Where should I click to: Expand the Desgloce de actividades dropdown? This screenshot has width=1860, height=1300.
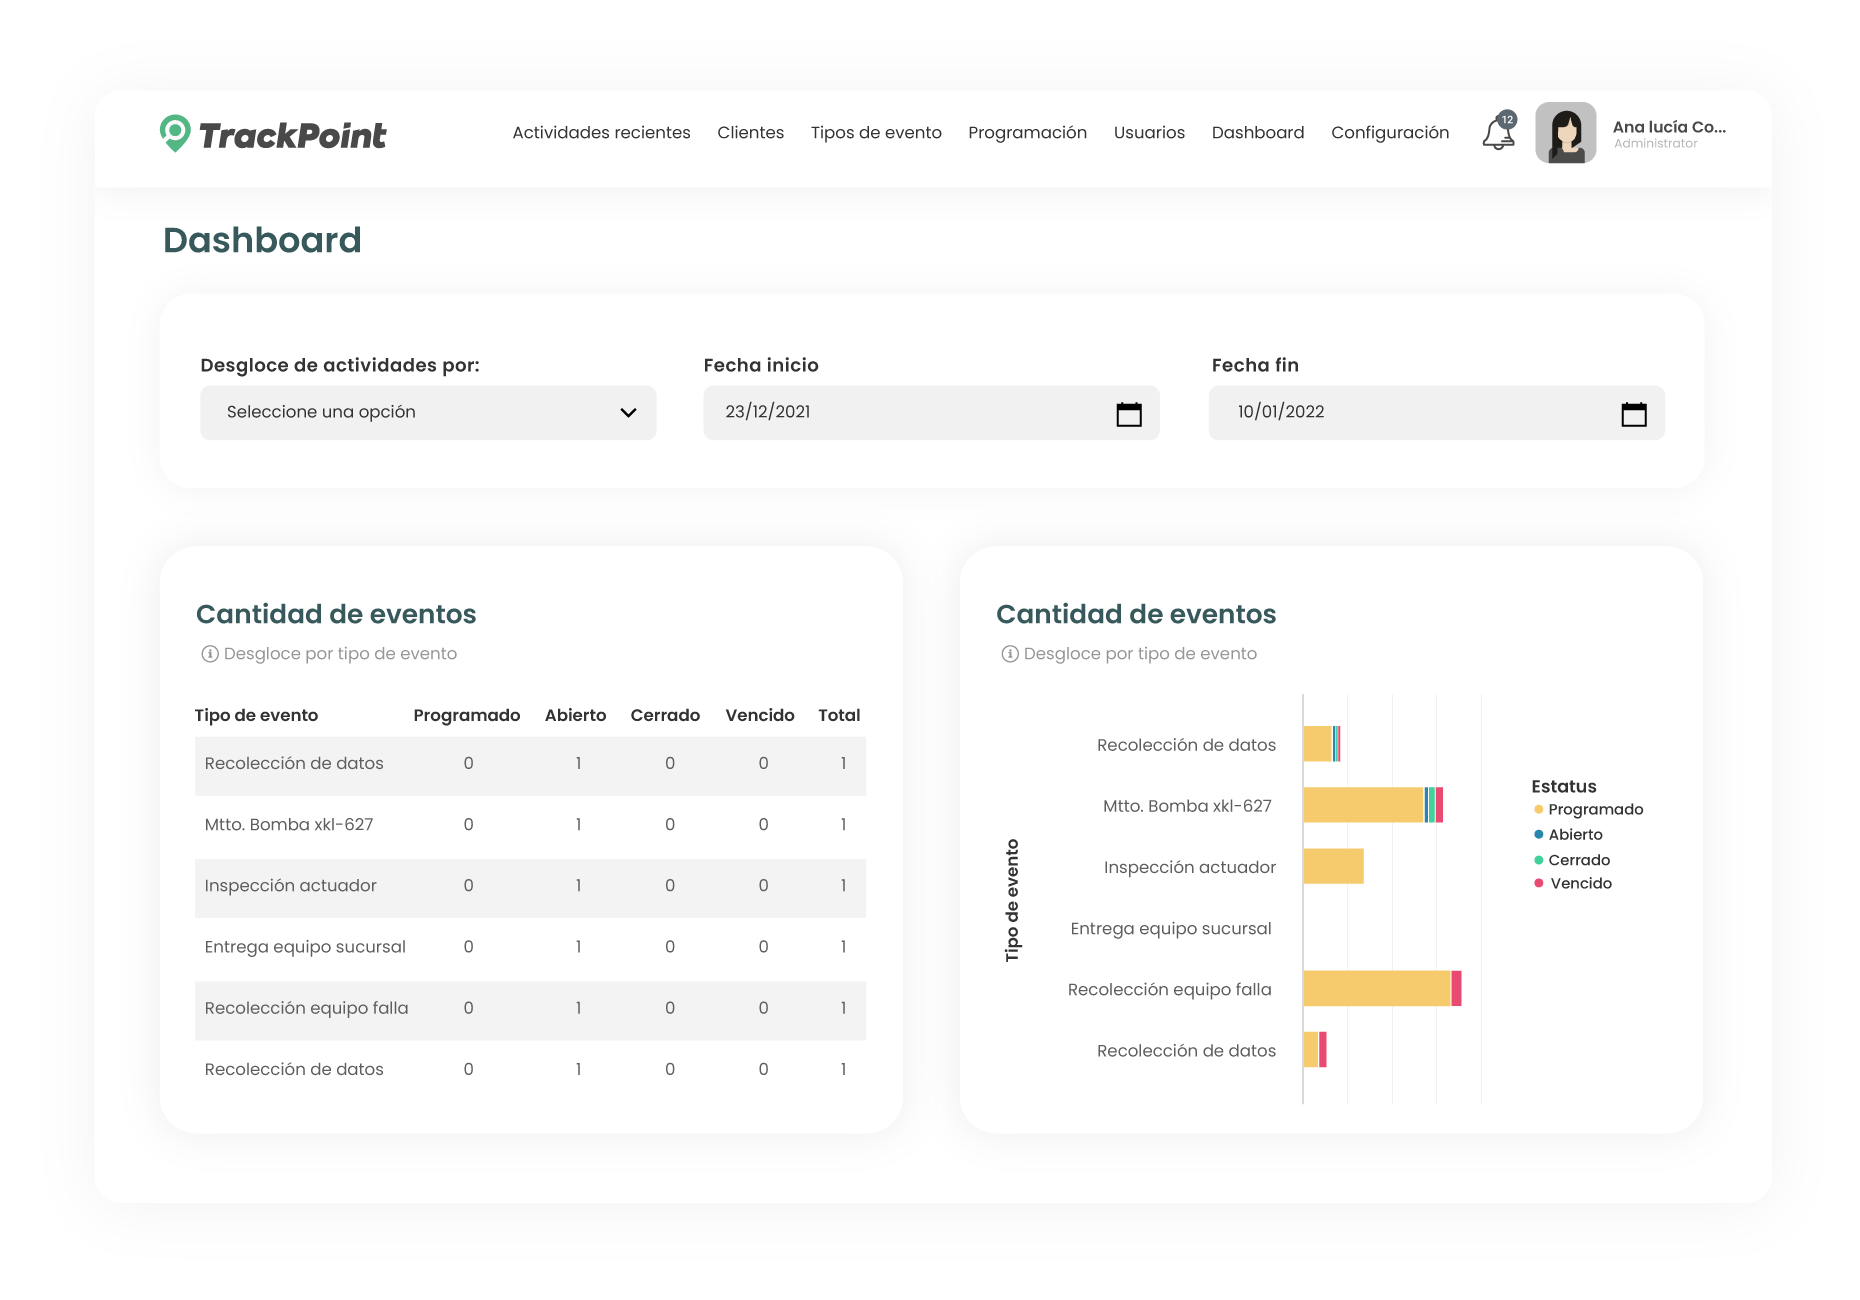point(428,413)
